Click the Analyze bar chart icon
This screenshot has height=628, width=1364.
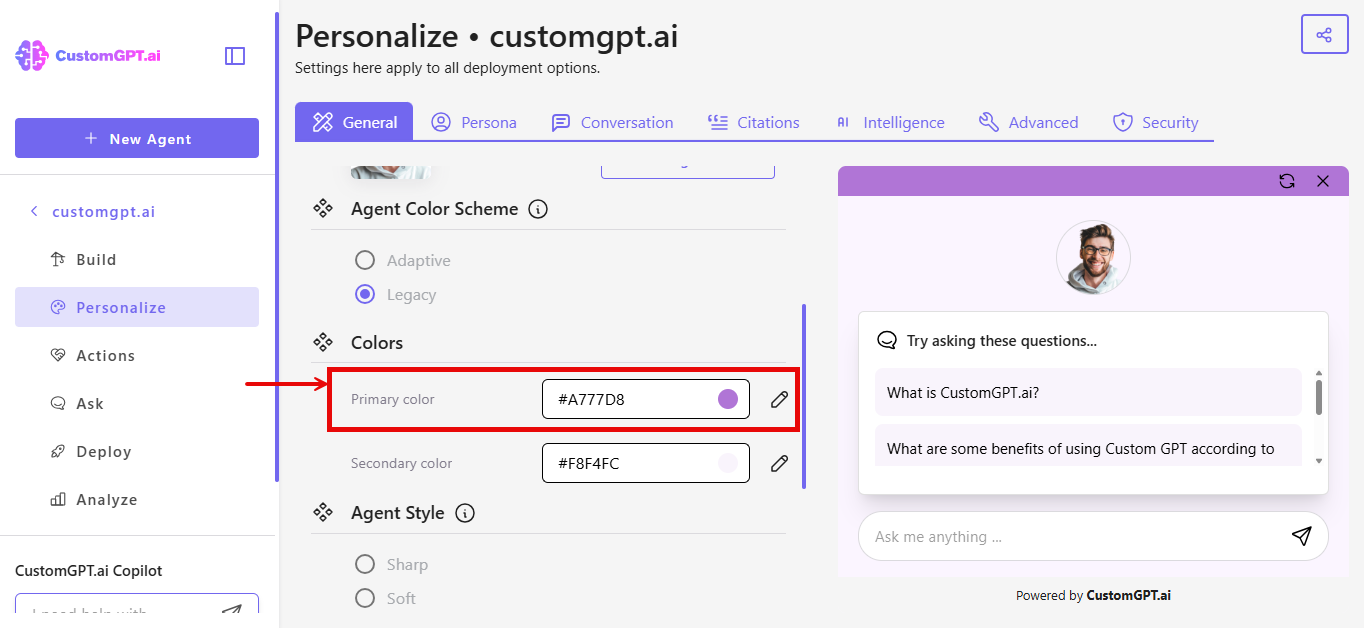[58, 499]
